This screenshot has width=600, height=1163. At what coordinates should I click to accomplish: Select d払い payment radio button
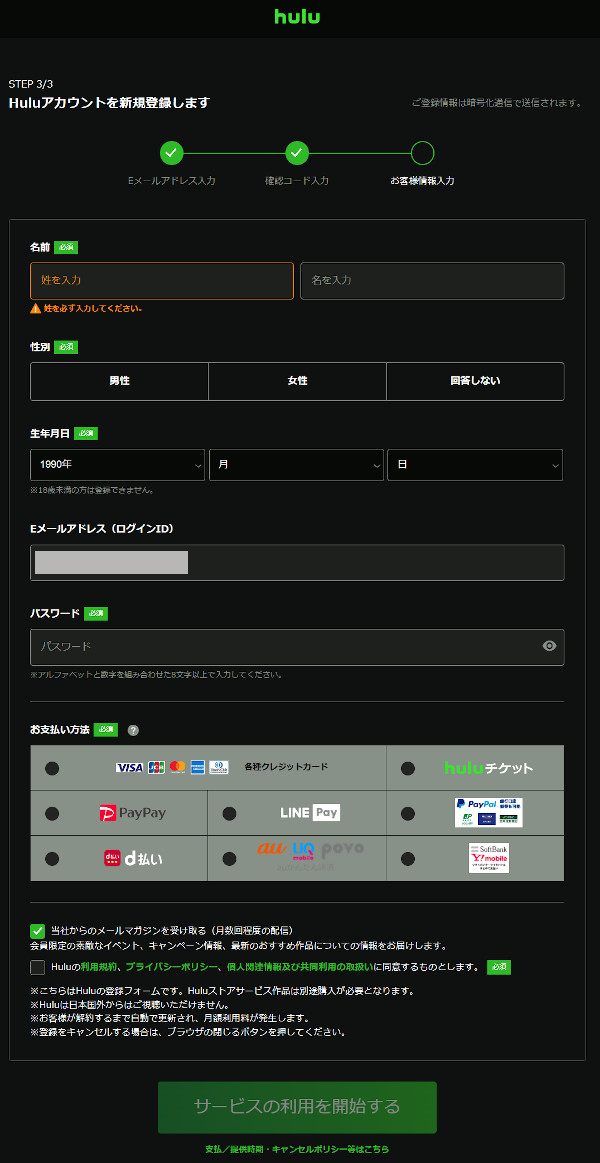click(x=52, y=859)
